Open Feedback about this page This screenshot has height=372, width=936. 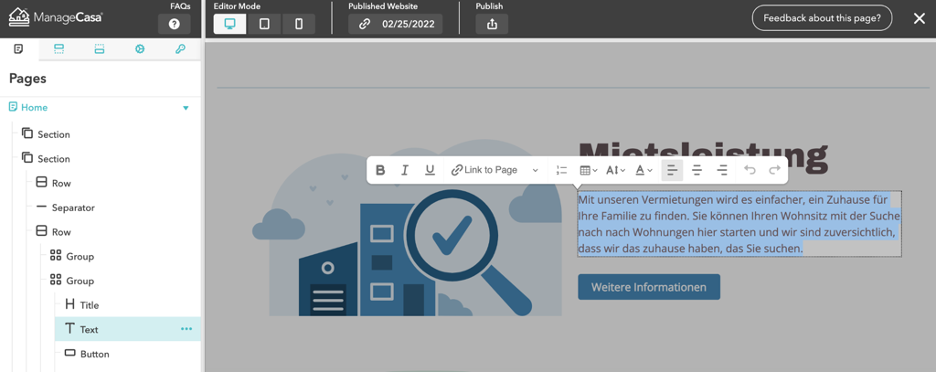(x=822, y=18)
